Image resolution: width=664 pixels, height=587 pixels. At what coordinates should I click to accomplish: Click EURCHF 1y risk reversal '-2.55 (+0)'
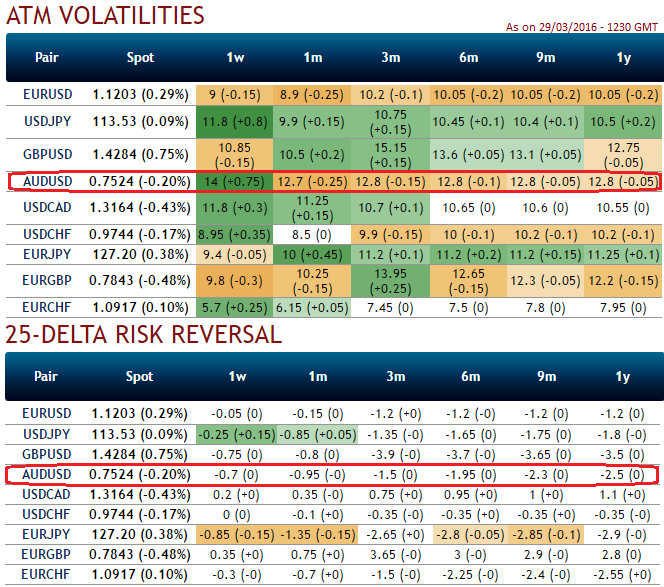[622, 575]
